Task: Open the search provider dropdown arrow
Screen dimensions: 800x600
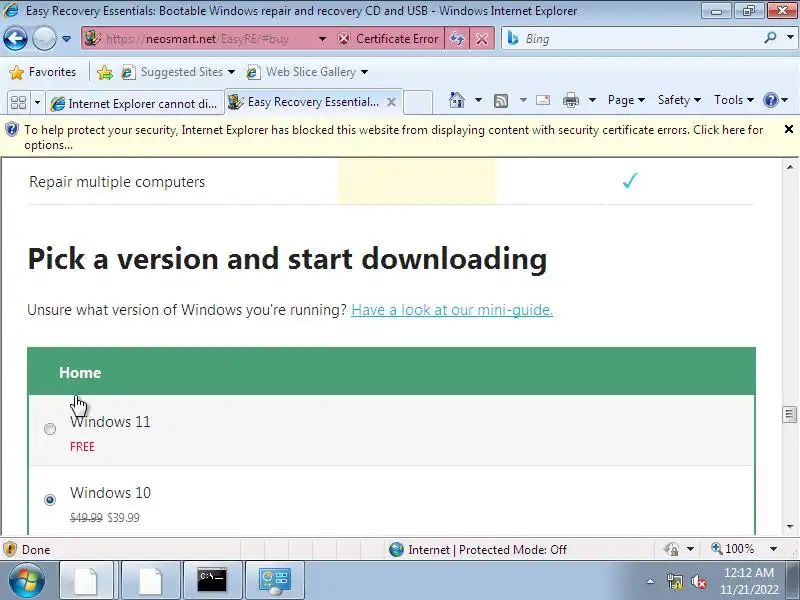Action: pos(790,38)
